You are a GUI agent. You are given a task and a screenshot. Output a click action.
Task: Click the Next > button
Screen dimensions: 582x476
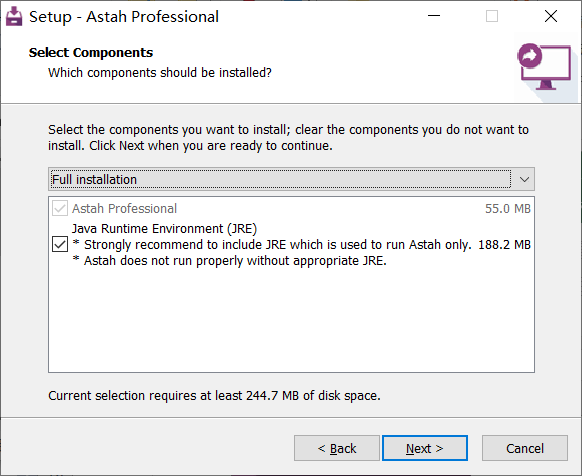(x=425, y=448)
